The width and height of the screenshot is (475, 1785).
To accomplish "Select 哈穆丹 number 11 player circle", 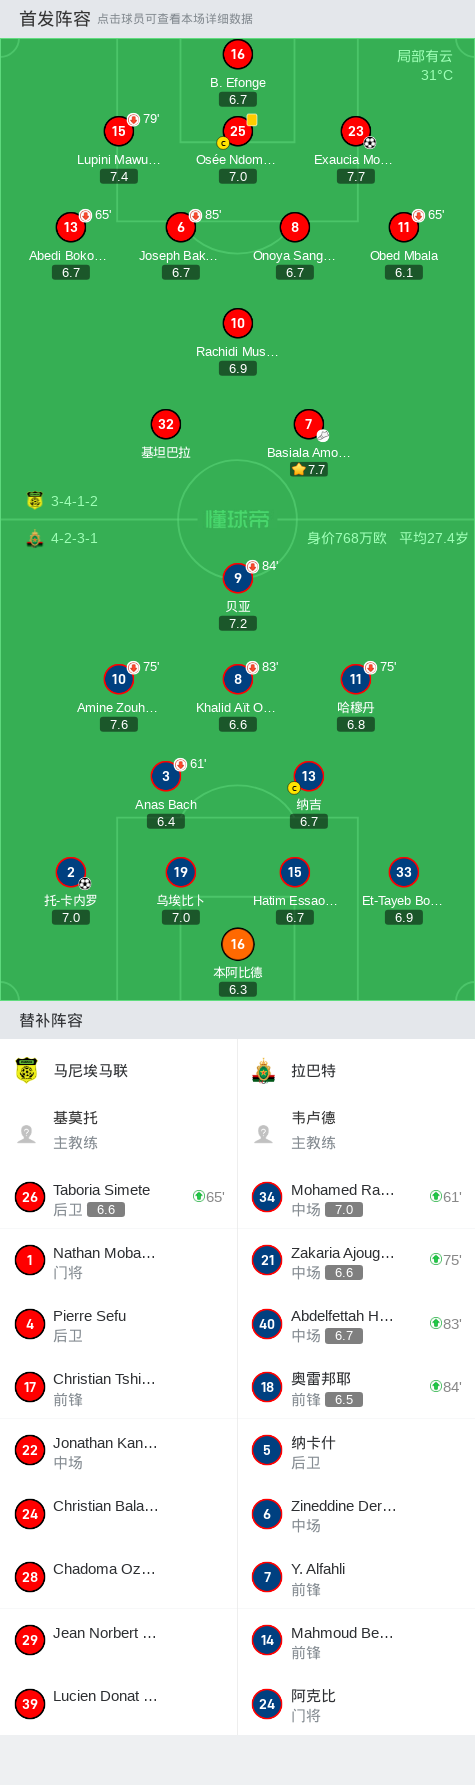I will 356,679.
